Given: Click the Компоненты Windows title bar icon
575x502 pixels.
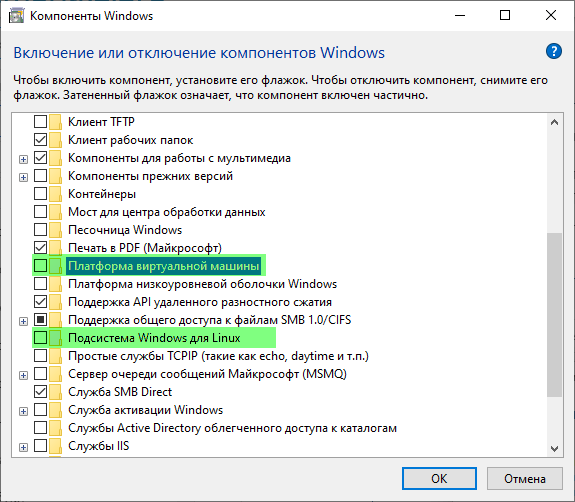Looking at the screenshot, I should tap(16, 16).
